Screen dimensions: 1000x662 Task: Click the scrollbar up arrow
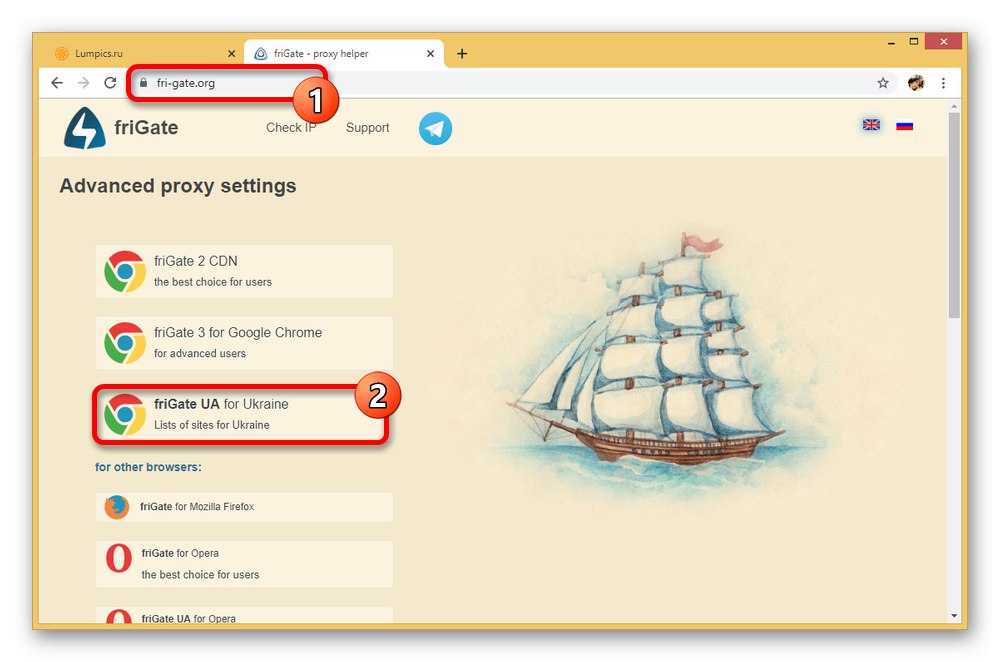[x=954, y=105]
